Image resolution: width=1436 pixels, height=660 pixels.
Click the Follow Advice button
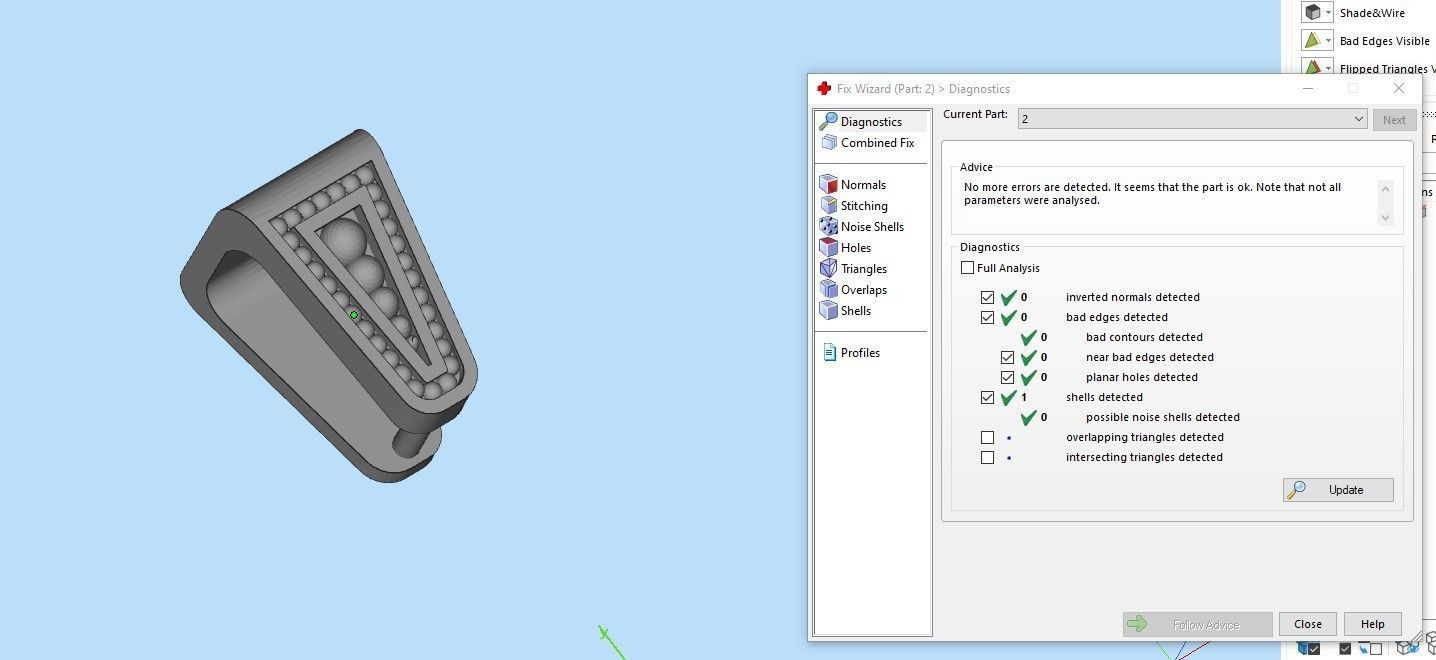coord(1197,624)
